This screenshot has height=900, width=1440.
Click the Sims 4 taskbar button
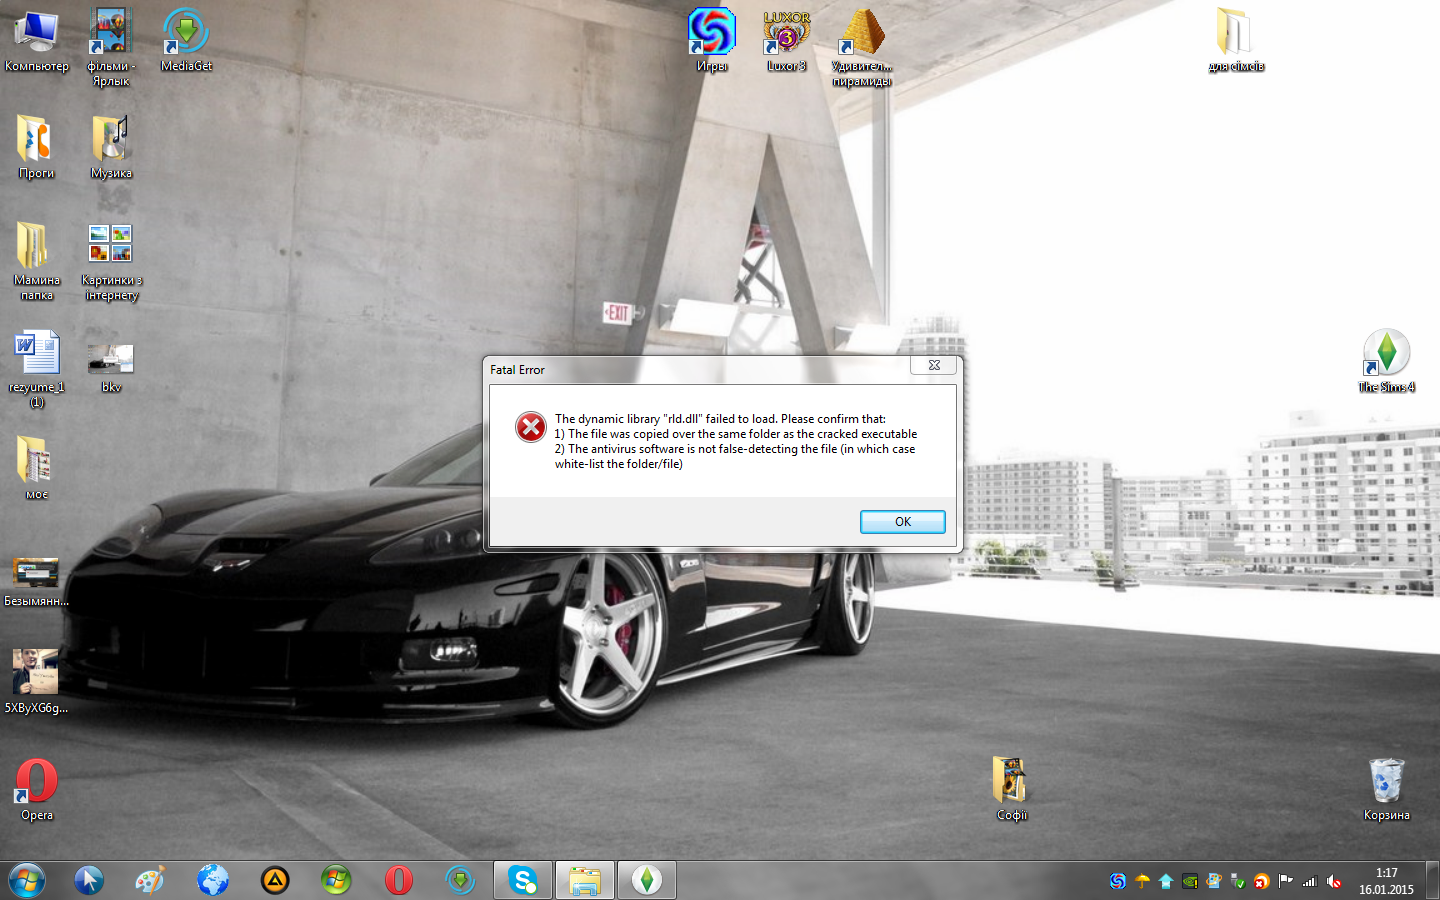click(x=647, y=880)
